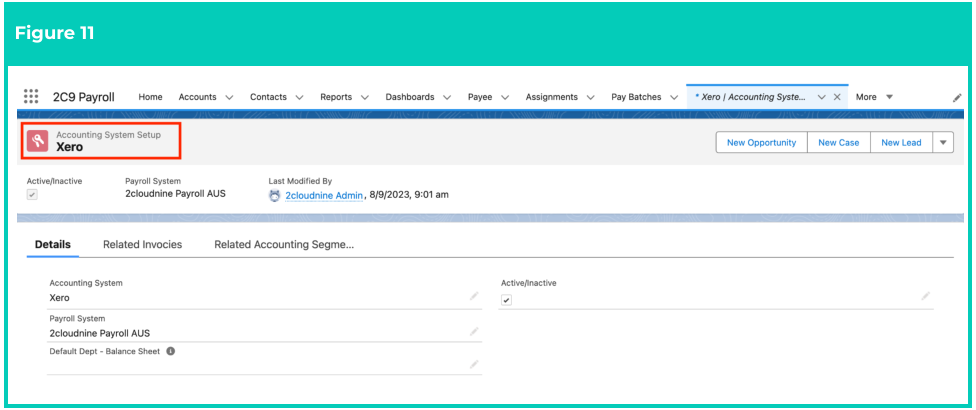Expand the Dashboards navigation dropdown

point(447,97)
